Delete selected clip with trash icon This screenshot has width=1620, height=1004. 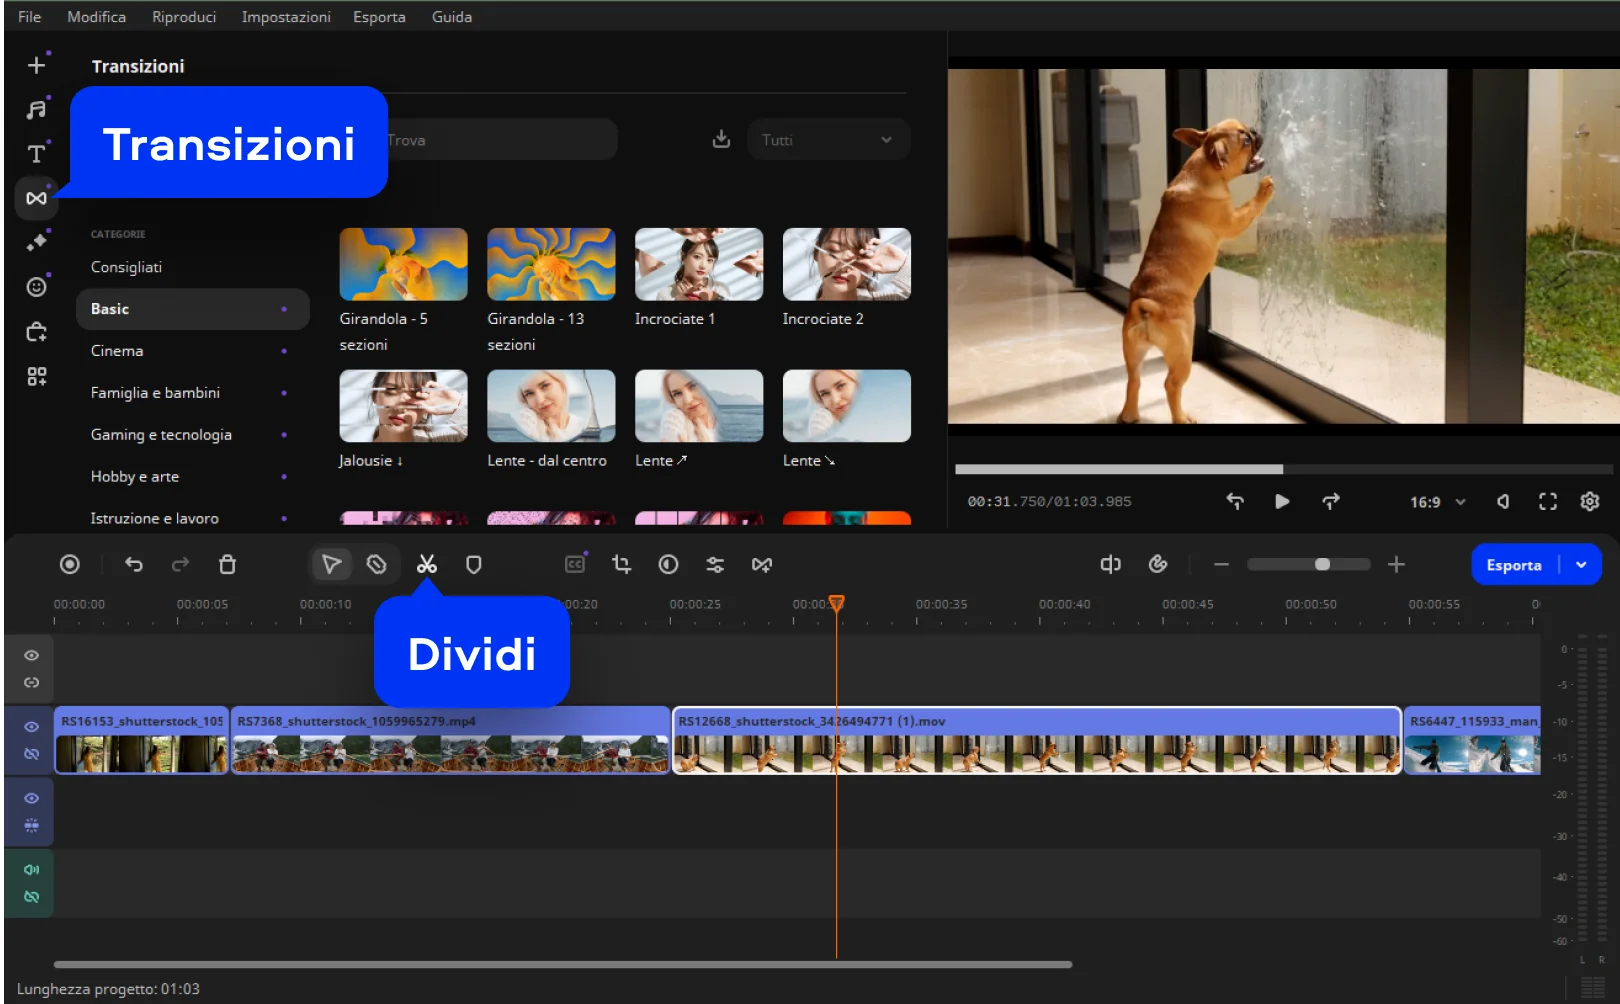point(227,565)
